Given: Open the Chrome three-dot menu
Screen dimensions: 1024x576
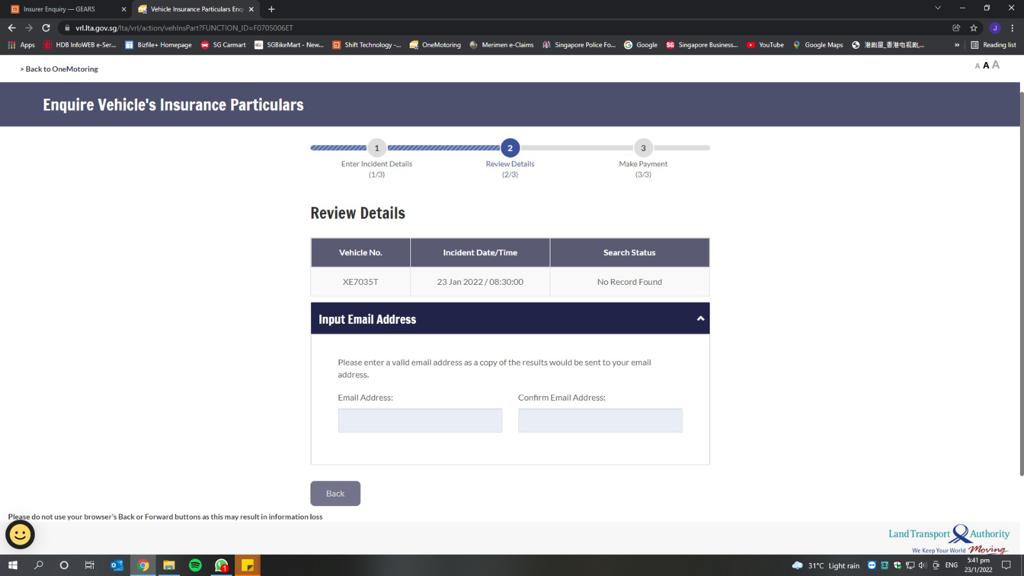Looking at the screenshot, I should click(x=1012, y=28).
